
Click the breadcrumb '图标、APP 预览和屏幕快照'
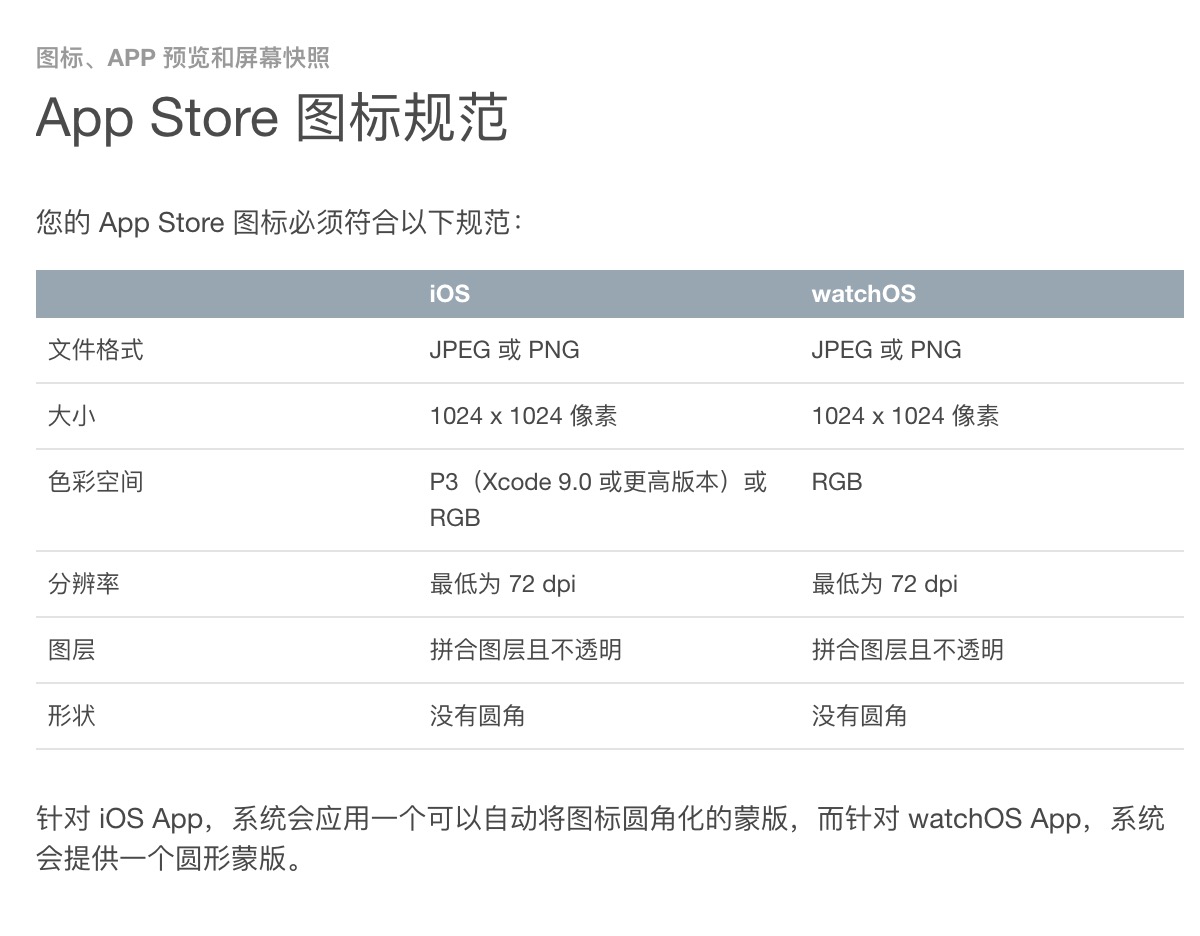[183, 58]
